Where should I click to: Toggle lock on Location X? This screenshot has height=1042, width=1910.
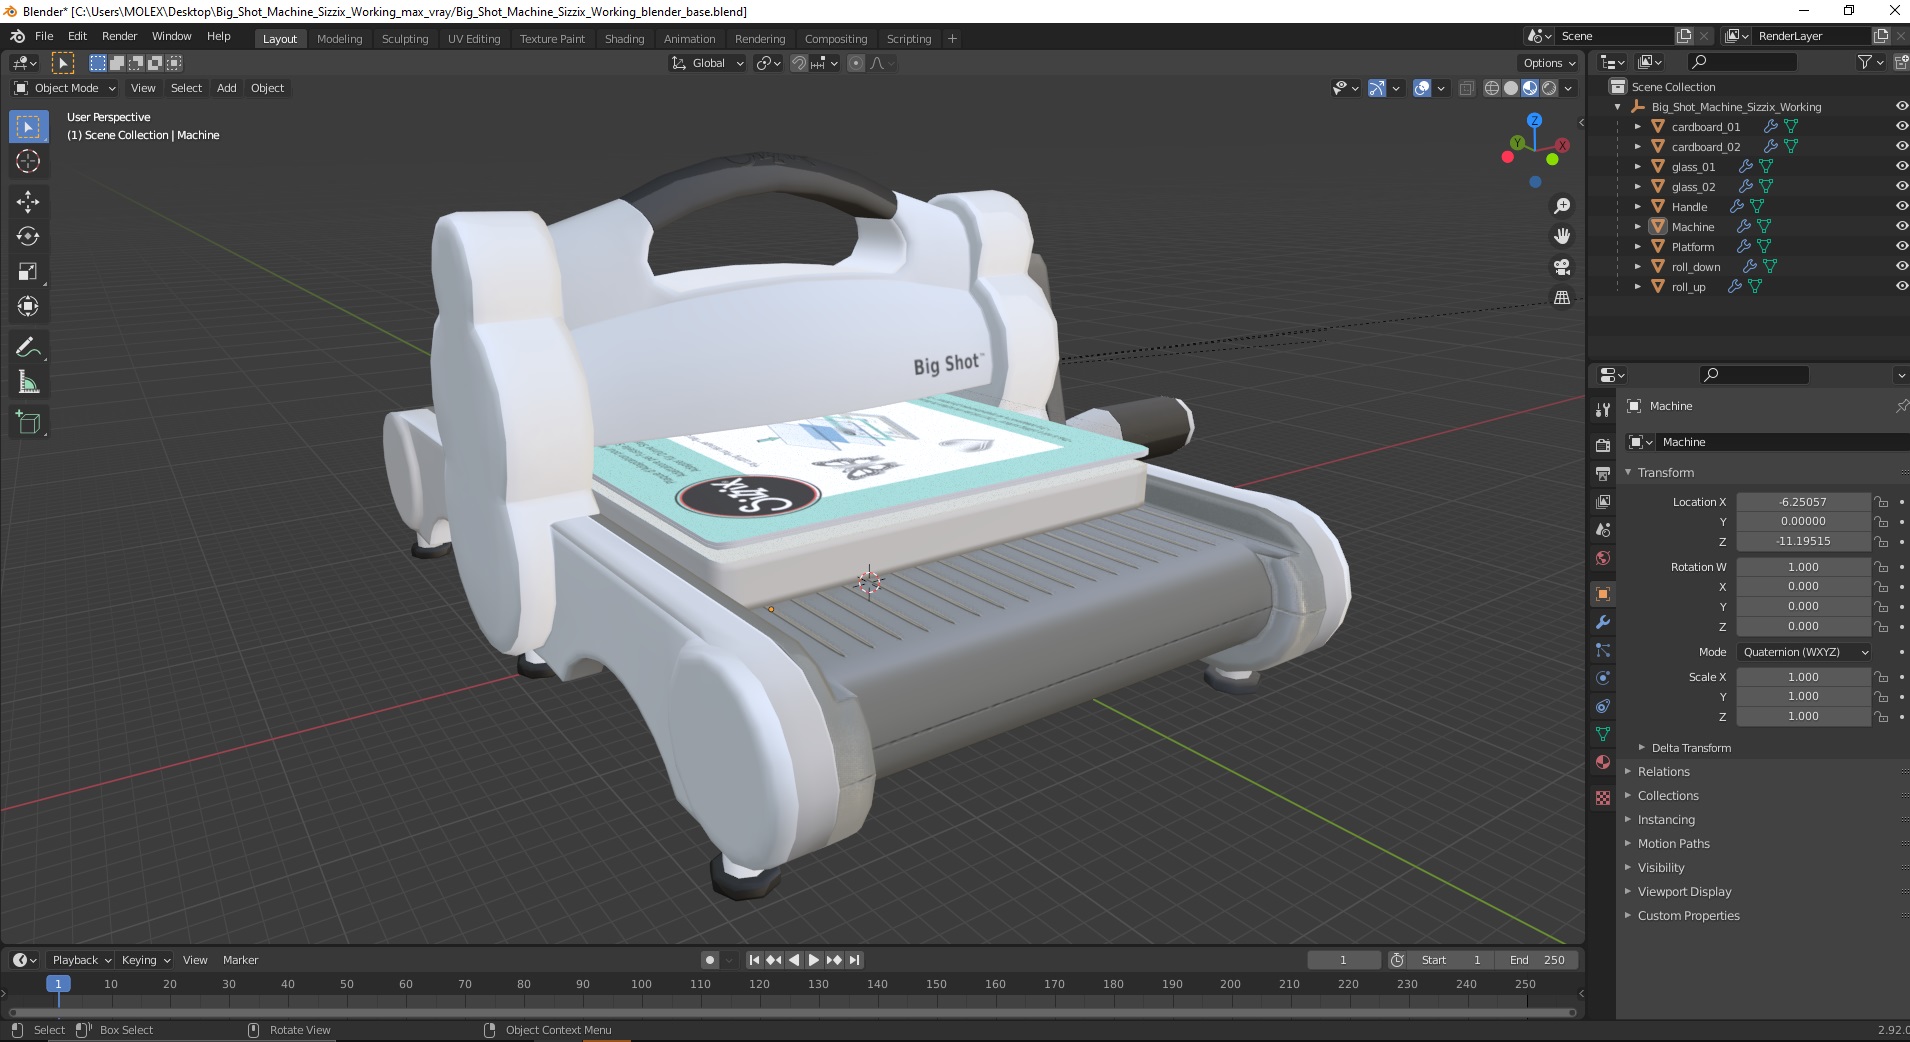(1881, 502)
